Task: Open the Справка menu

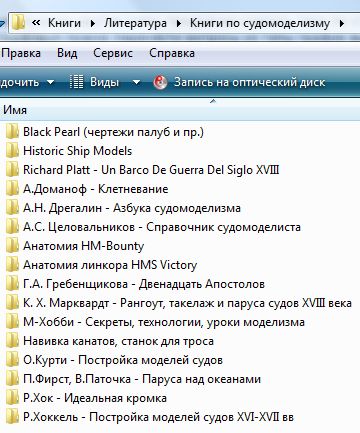Action: point(172,53)
